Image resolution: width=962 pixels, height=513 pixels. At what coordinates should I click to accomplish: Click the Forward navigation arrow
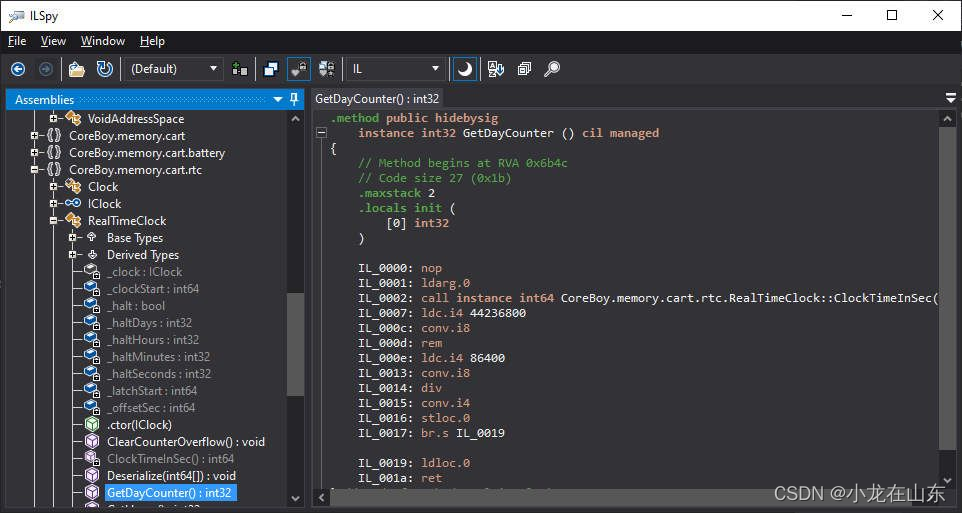tap(45, 69)
